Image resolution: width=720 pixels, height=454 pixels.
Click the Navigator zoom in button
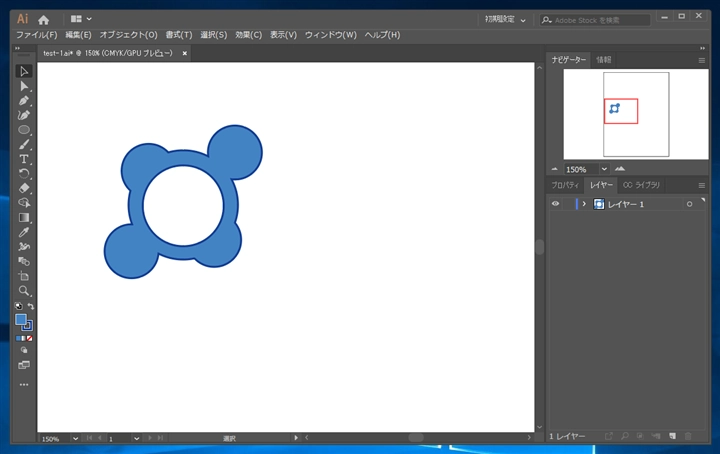[620, 169]
